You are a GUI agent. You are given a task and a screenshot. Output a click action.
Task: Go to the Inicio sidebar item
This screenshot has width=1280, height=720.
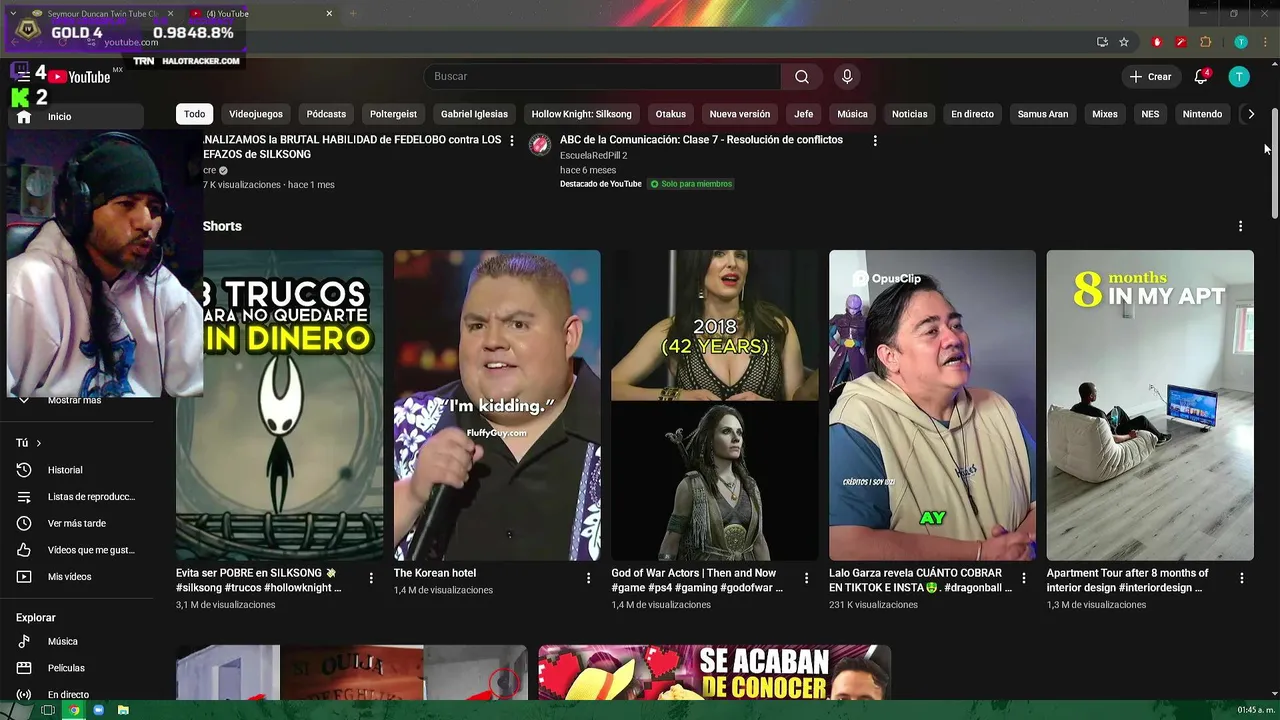click(75, 117)
